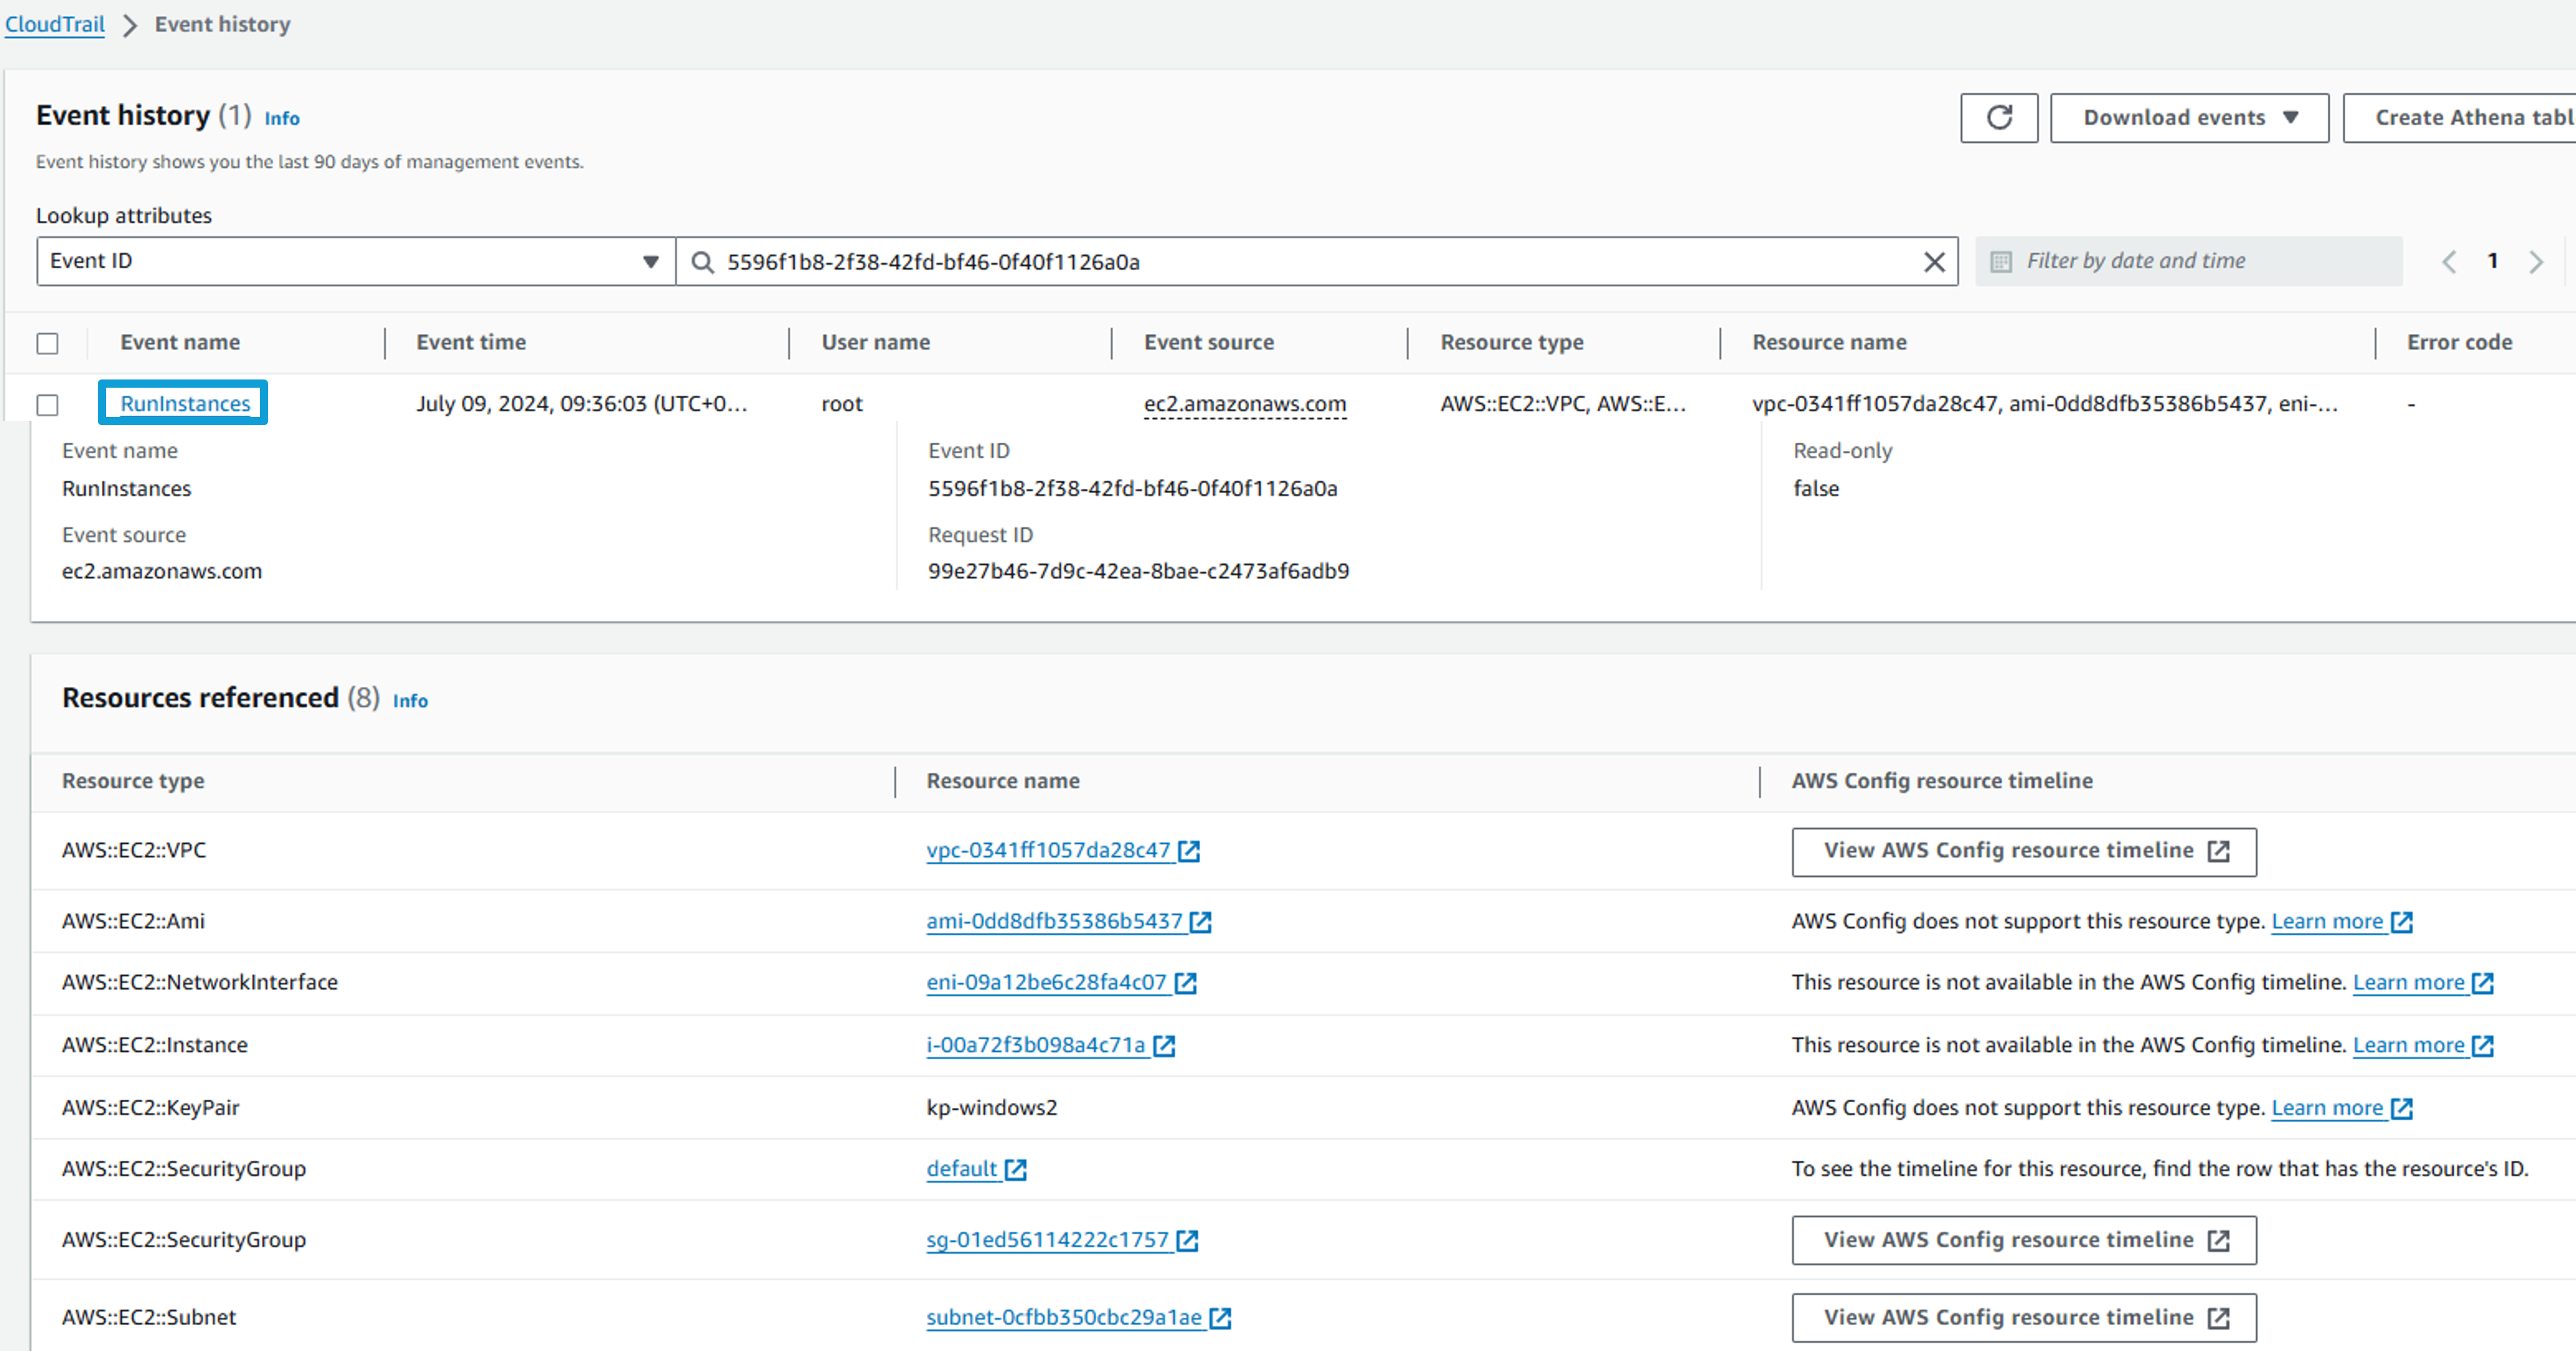Select Request ID value 99e27b46-7d9c-42ea-8bae-c2473af6adb9
The image size is (2576, 1351).
coord(1138,571)
